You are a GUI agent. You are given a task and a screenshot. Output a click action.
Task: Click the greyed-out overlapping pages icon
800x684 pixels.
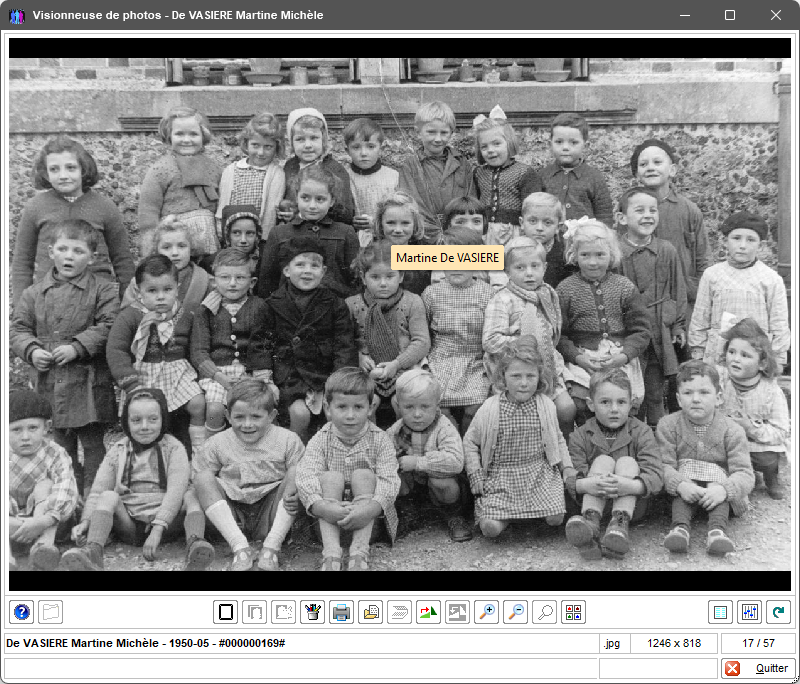[255, 612]
